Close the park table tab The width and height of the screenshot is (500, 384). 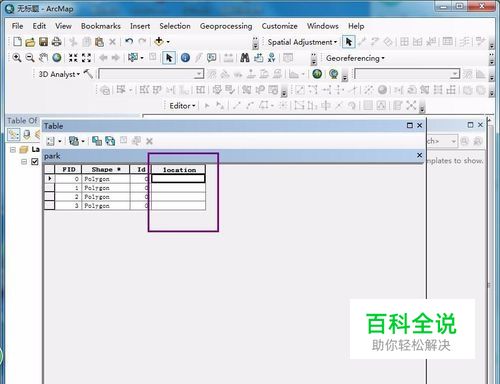(419, 155)
